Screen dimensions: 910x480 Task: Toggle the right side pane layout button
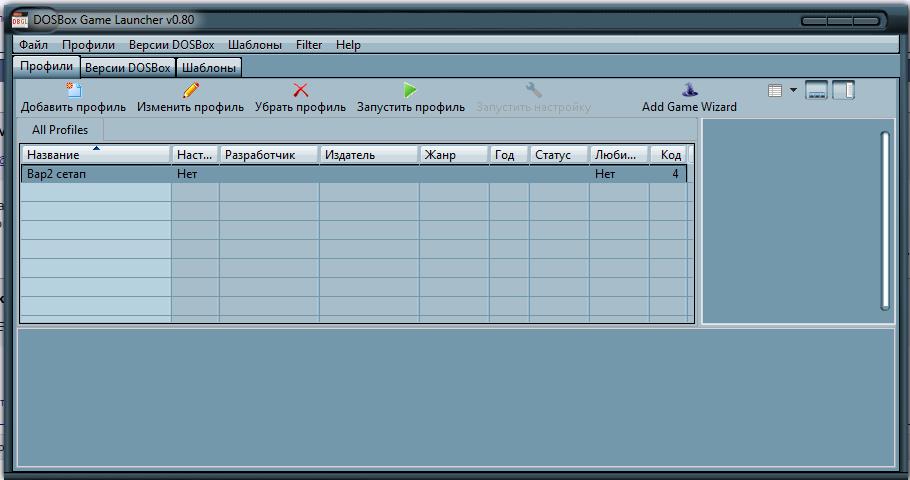click(x=844, y=91)
